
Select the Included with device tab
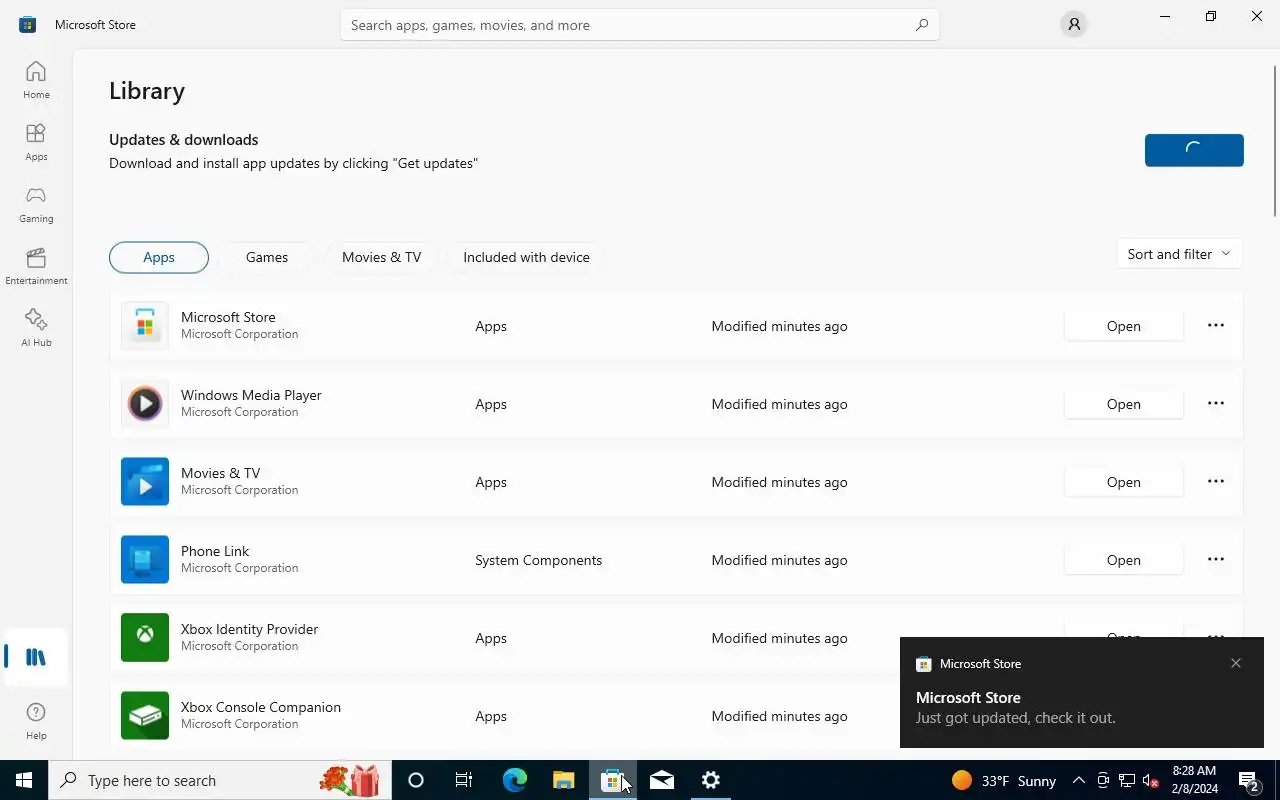526,257
